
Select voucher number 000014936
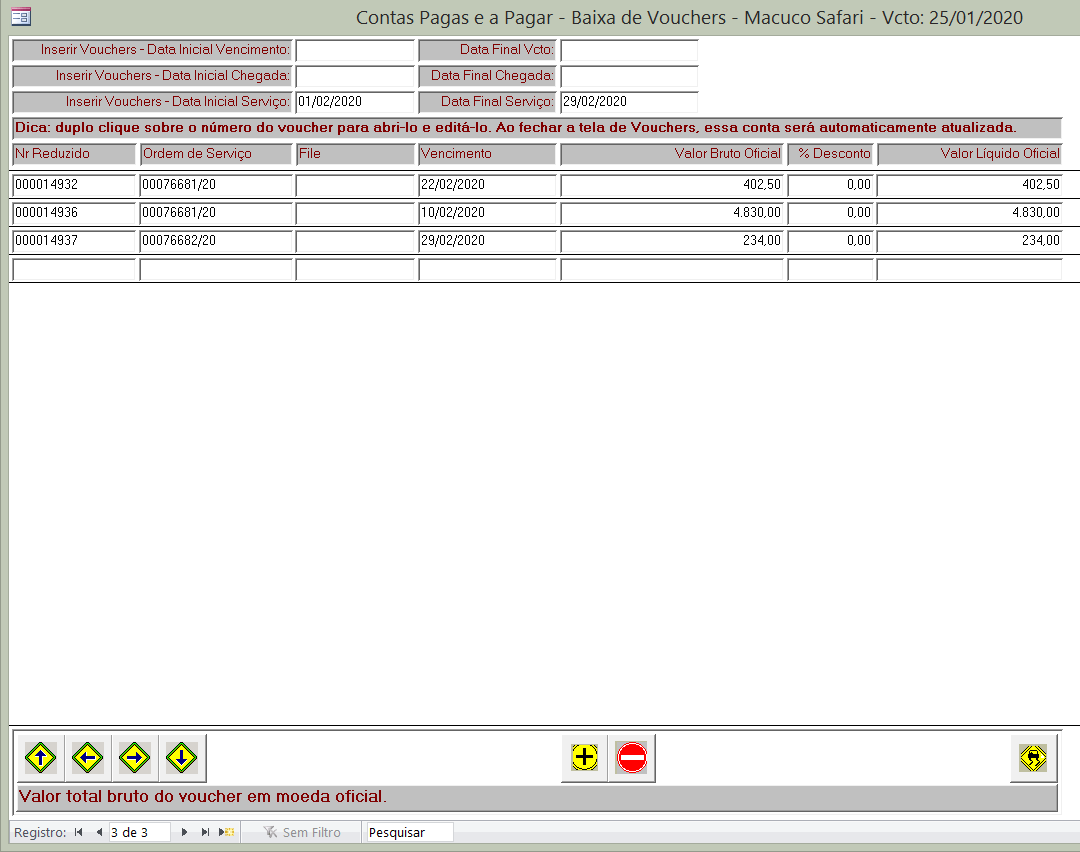[x=73, y=213]
